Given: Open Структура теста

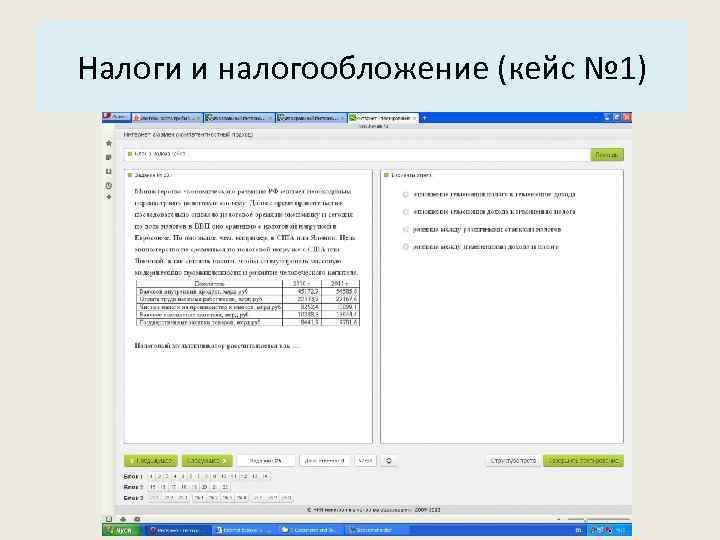Looking at the screenshot, I should (x=513, y=461).
